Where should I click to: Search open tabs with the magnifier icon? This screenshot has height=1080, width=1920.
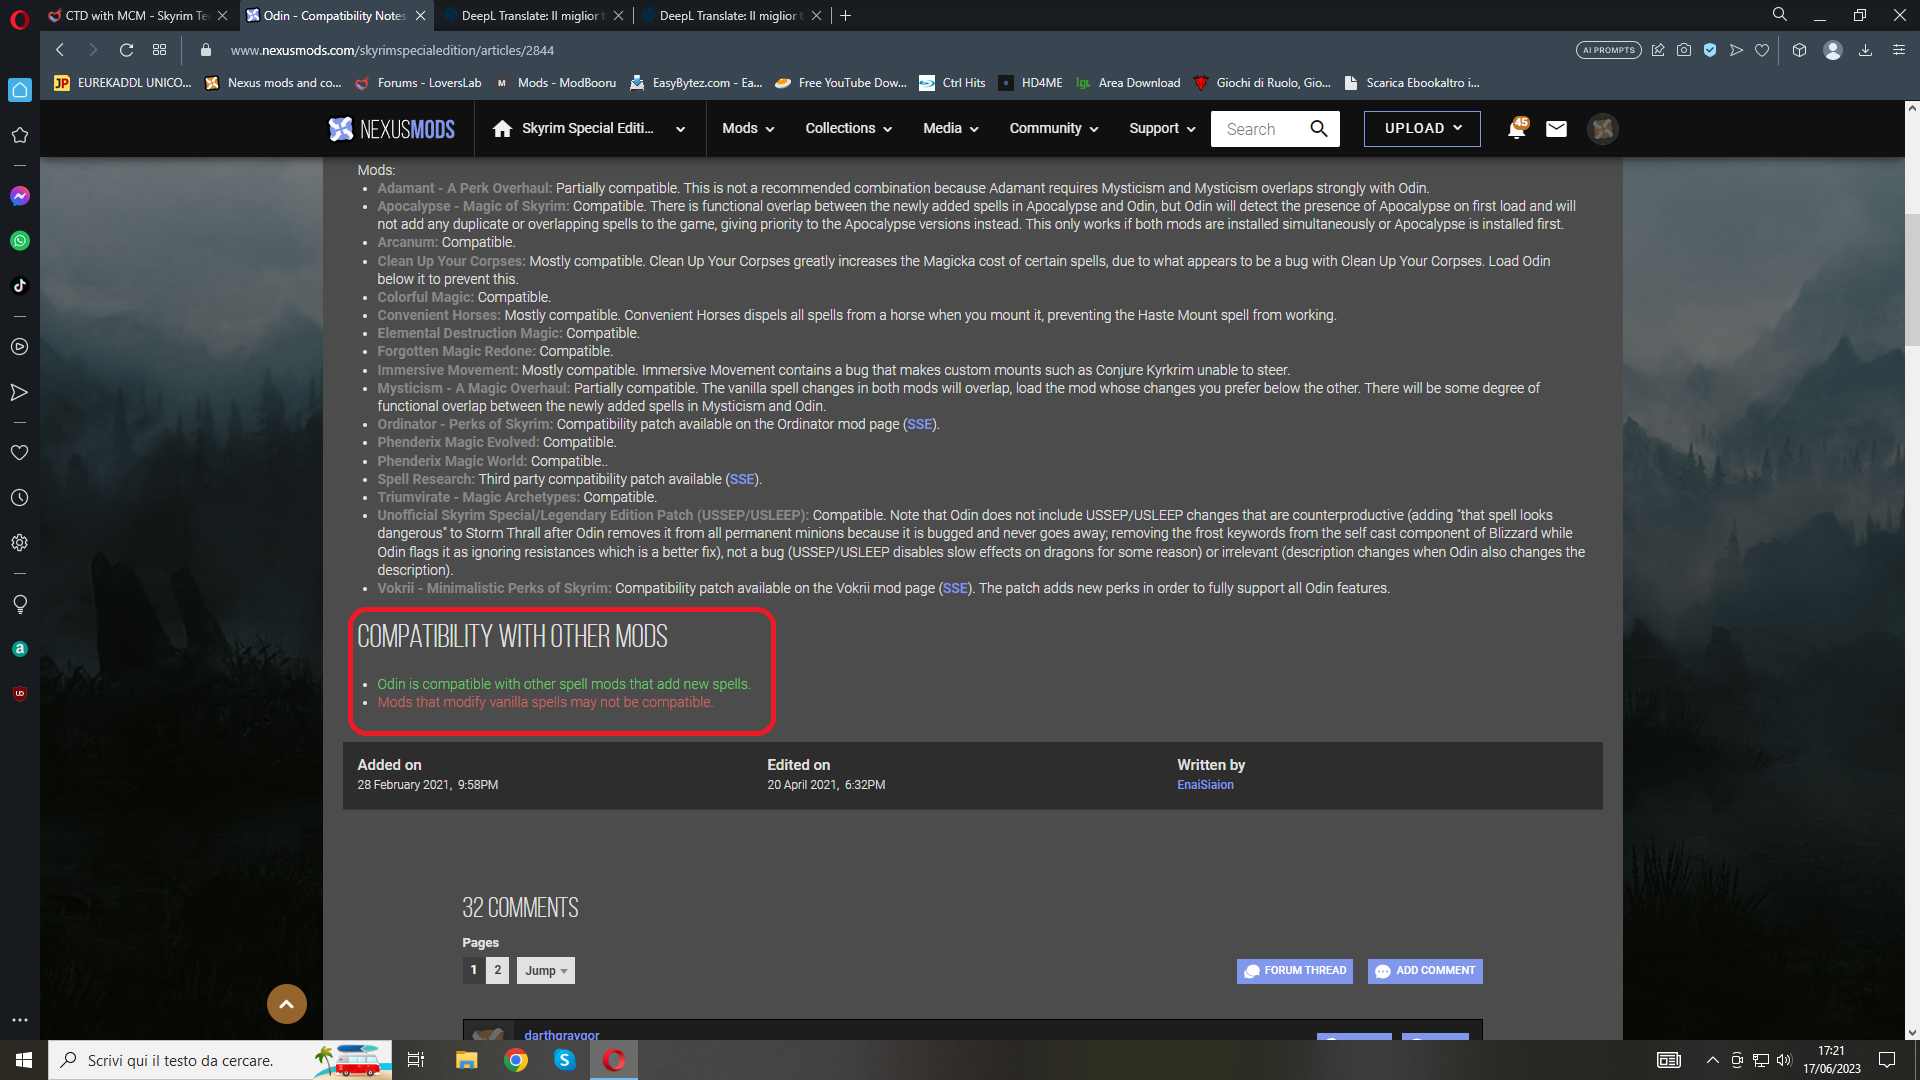1780,15
